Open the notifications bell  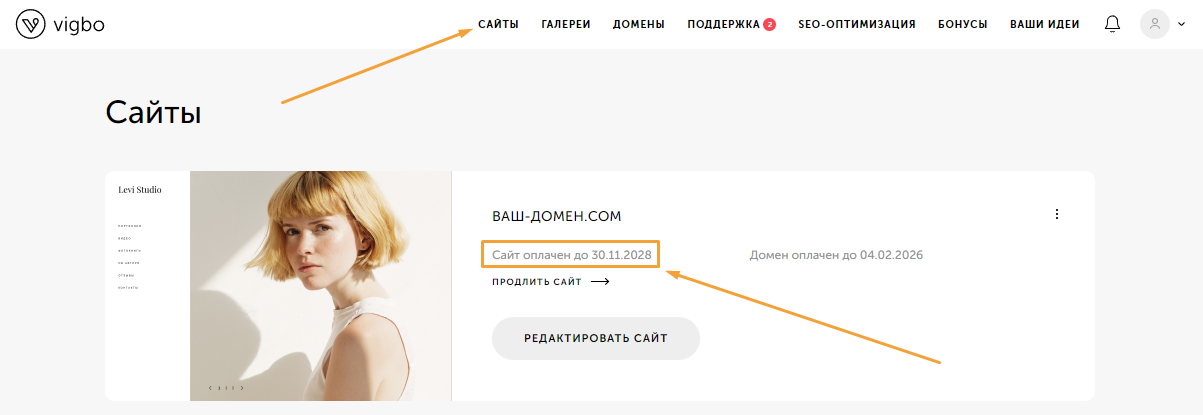pyautogui.click(x=1112, y=24)
